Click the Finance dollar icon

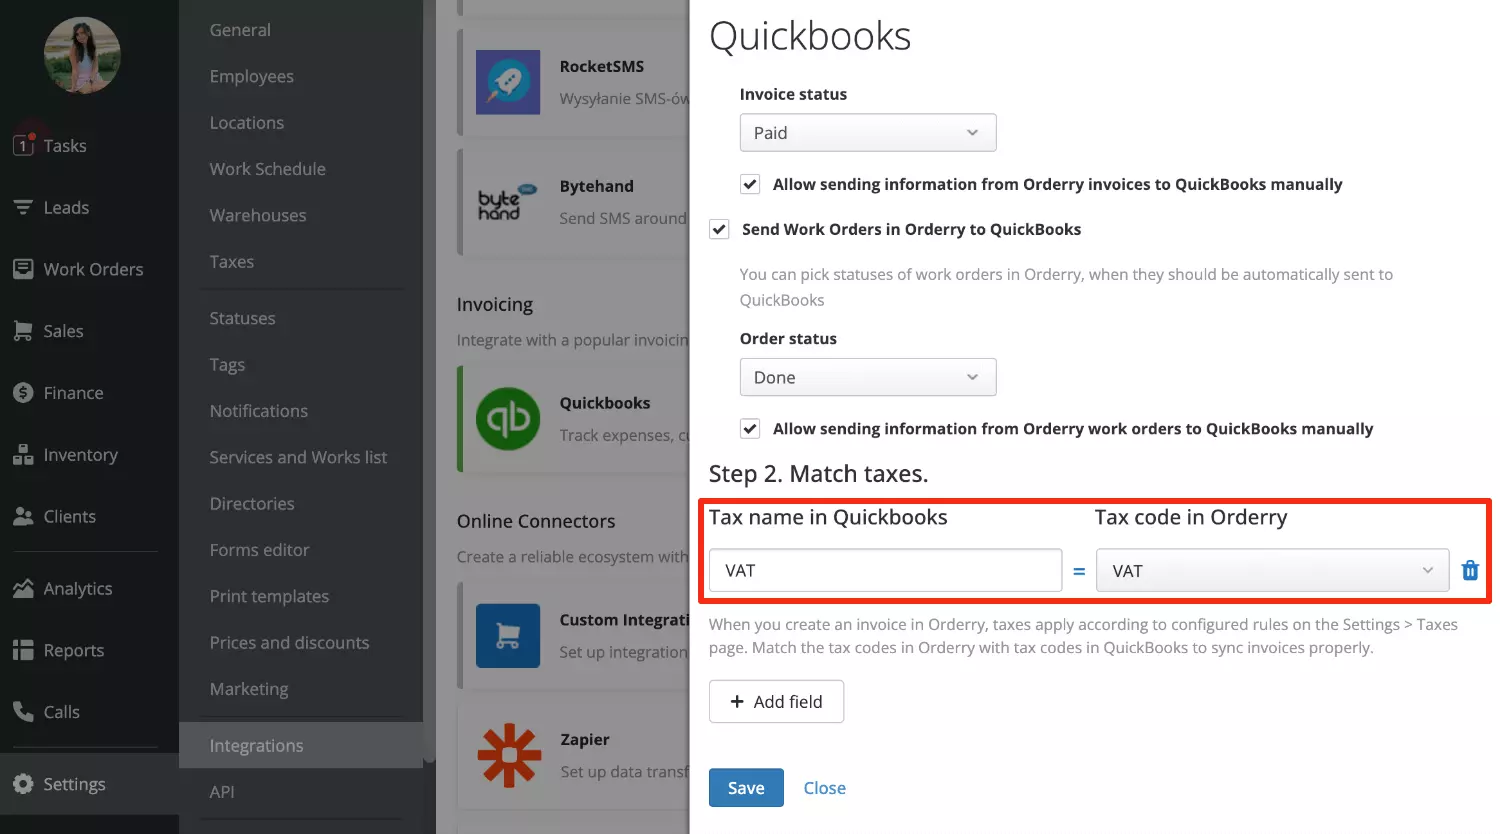[23, 393]
